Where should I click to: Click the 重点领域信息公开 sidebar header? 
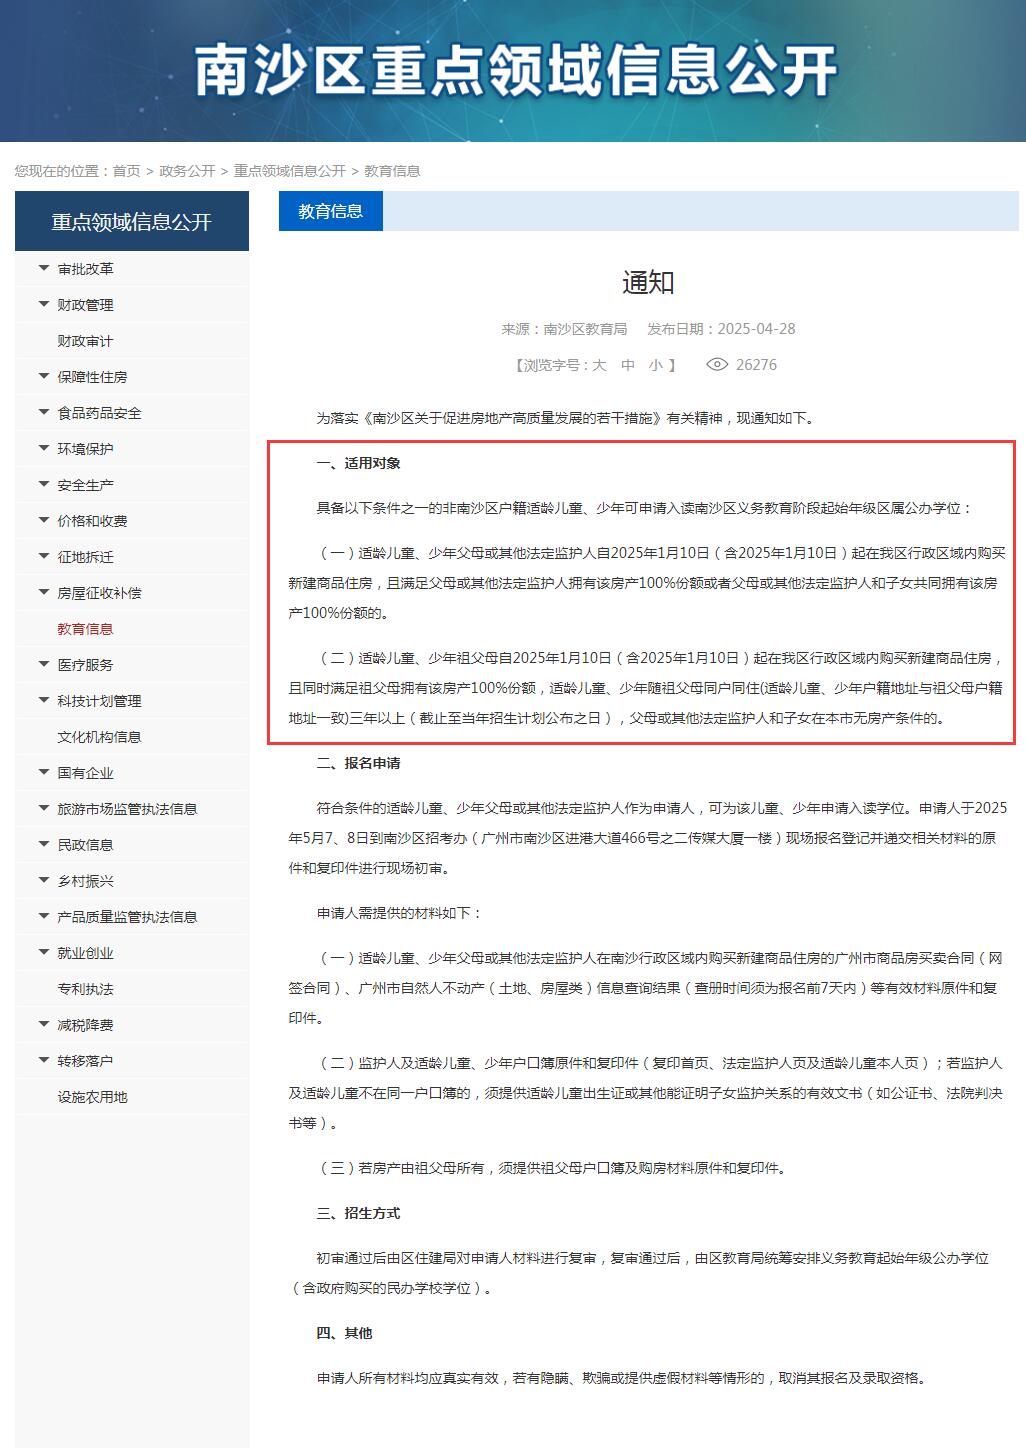[x=132, y=222]
